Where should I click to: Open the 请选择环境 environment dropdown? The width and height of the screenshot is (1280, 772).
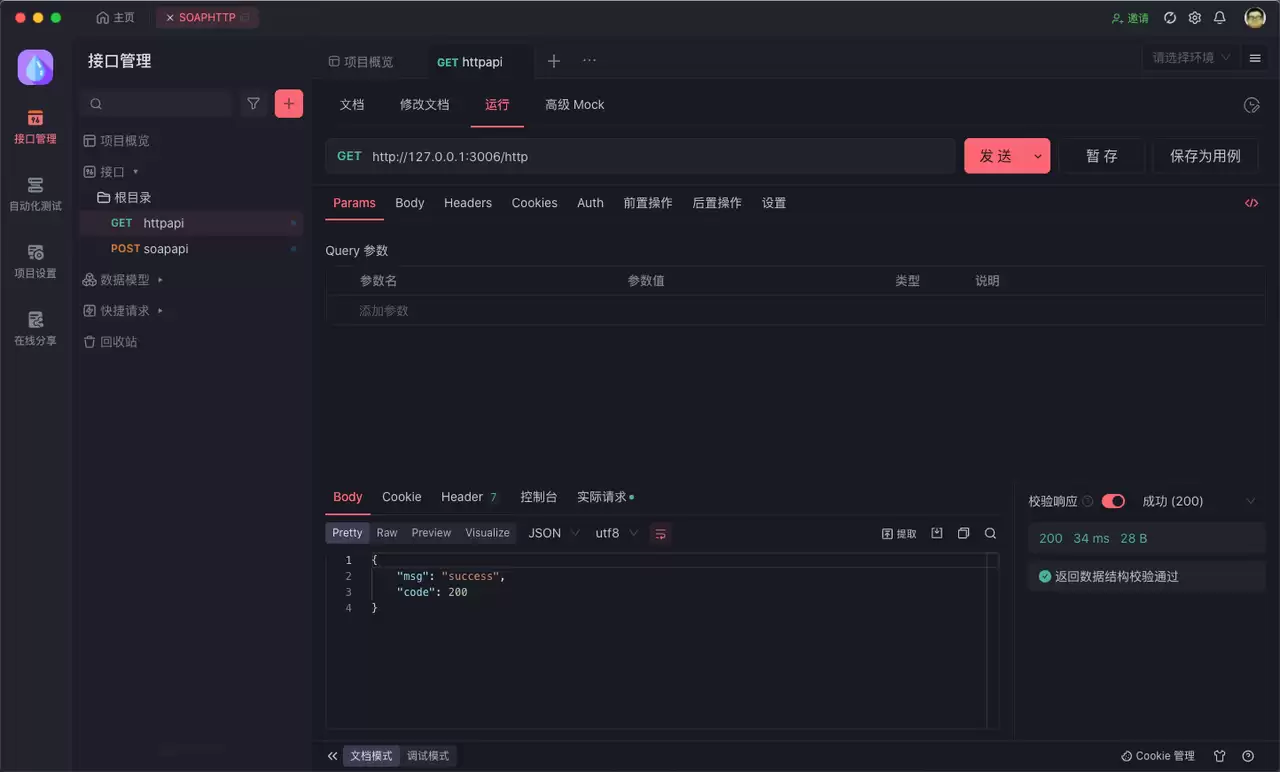click(x=1191, y=58)
